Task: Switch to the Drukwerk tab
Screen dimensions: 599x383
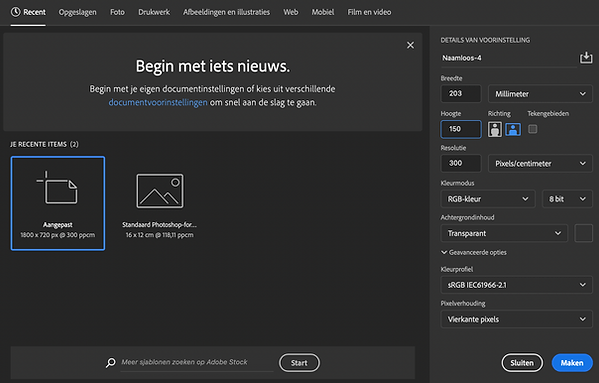Action: pyautogui.click(x=154, y=12)
